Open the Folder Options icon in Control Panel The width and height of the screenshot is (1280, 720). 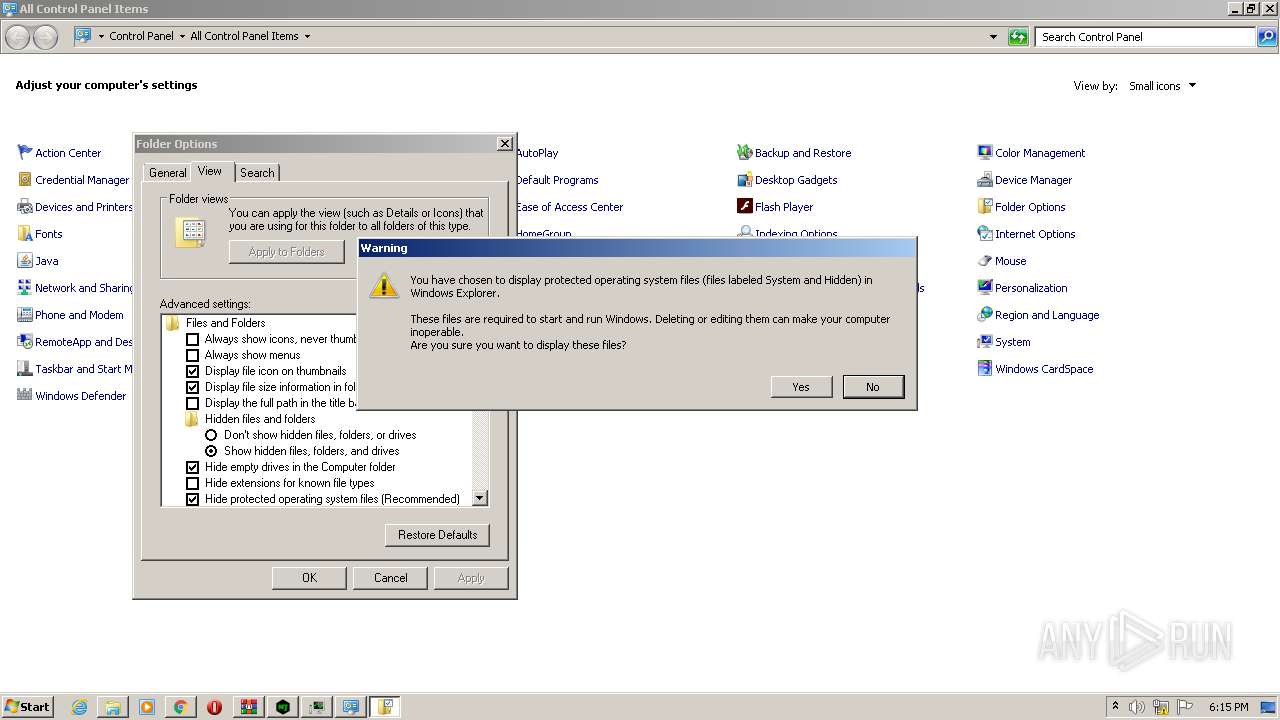(985, 206)
